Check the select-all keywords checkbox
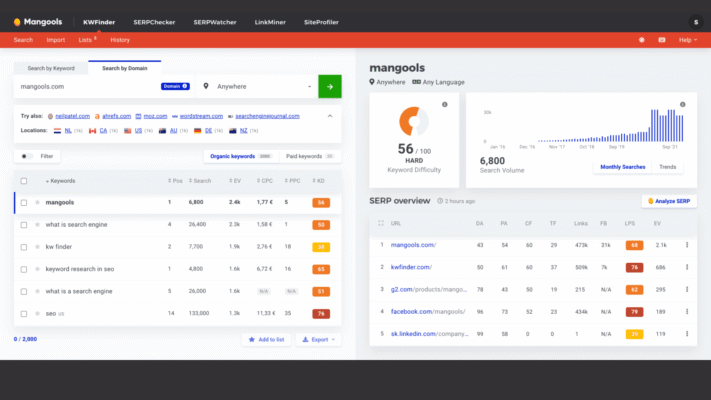 (24, 181)
